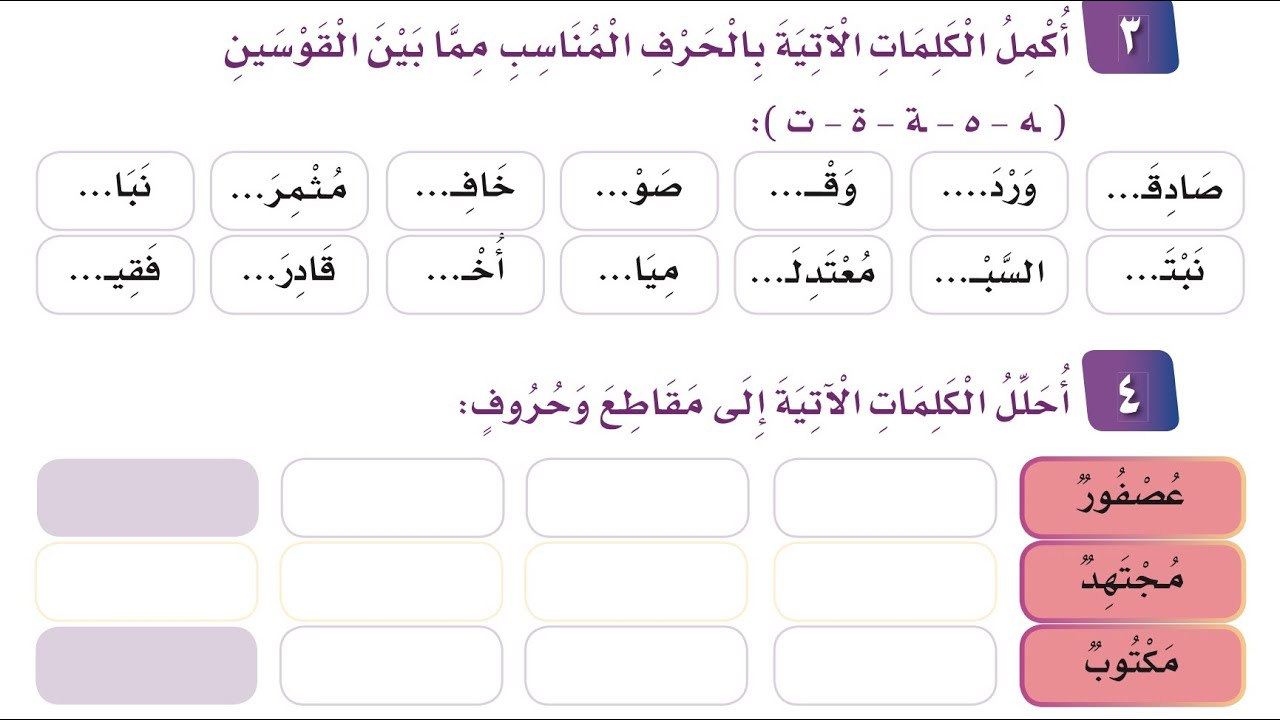This screenshot has width=1280, height=720.
Task: Click the pink مجتهد word label
Action: coord(1132,581)
